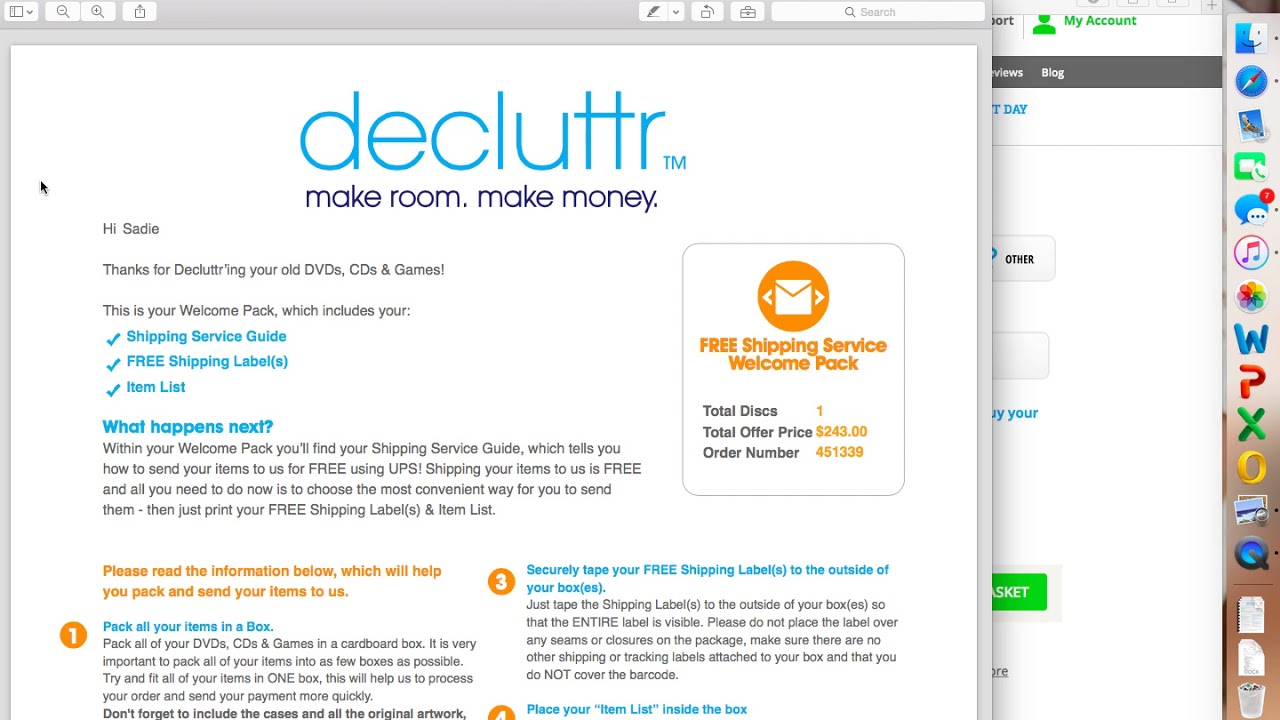Rotate the page with the rotate button

pos(707,12)
